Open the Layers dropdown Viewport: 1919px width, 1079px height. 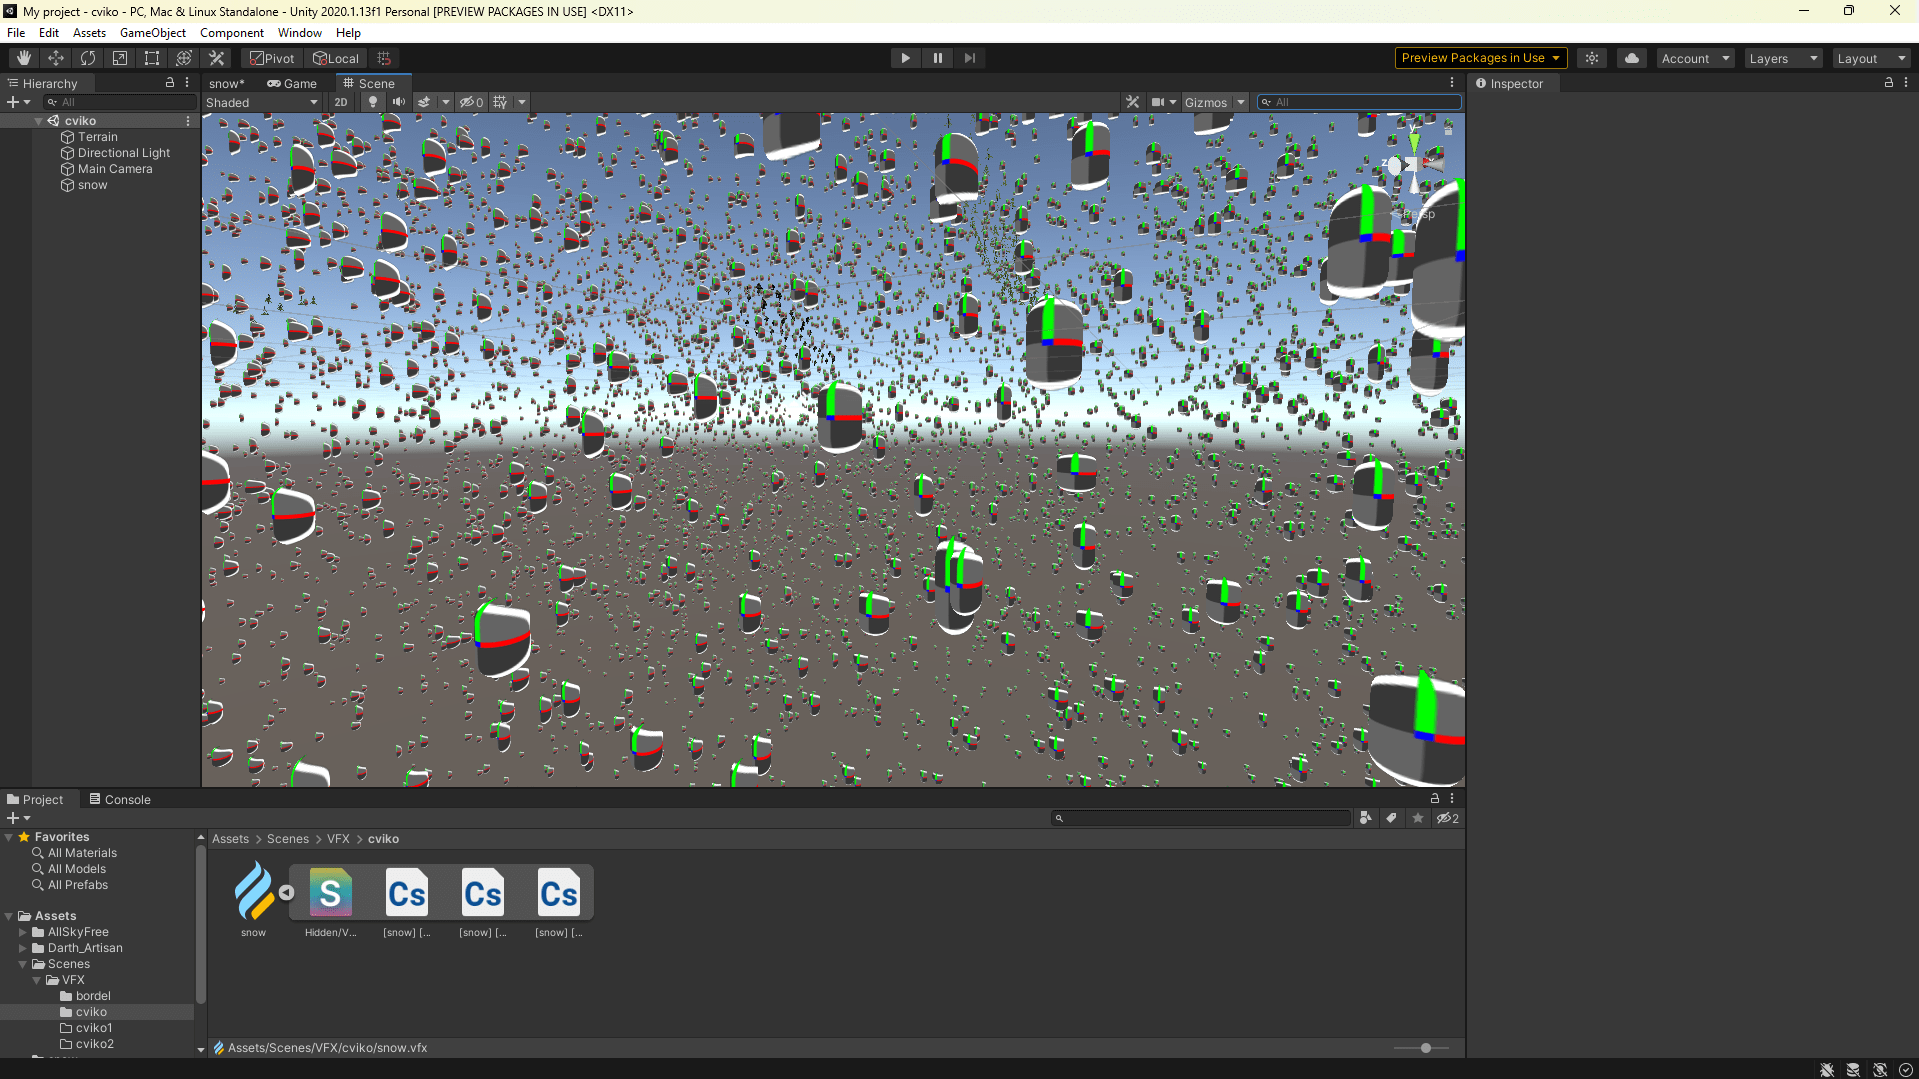click(x=1783, y=58)
